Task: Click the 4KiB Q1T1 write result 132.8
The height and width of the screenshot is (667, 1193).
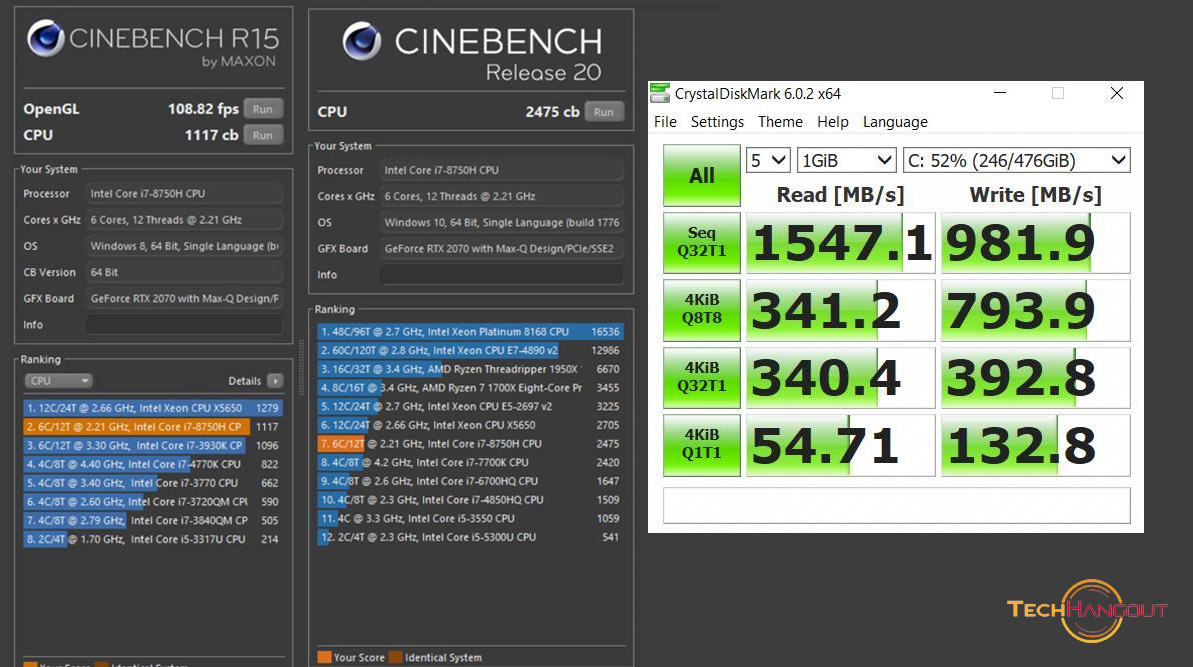Action: tap(1036, 445)
